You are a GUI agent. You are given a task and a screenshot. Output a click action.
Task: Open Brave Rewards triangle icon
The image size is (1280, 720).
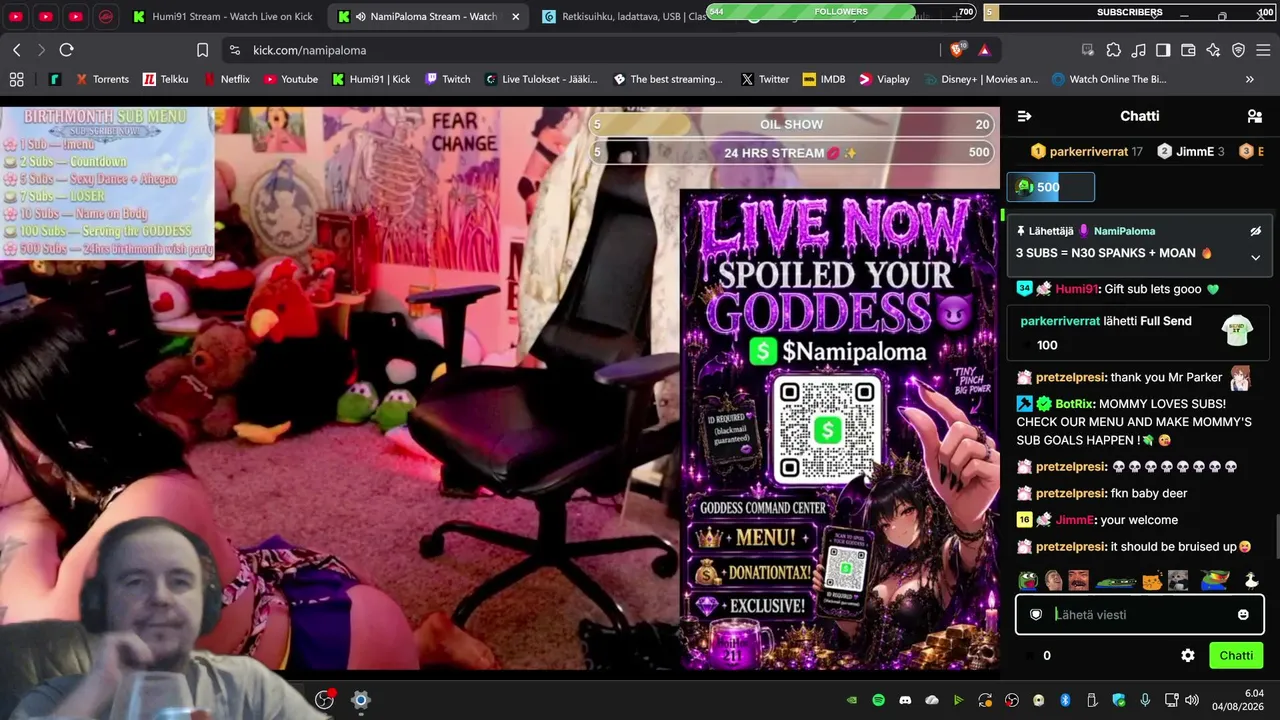point(984,50)
